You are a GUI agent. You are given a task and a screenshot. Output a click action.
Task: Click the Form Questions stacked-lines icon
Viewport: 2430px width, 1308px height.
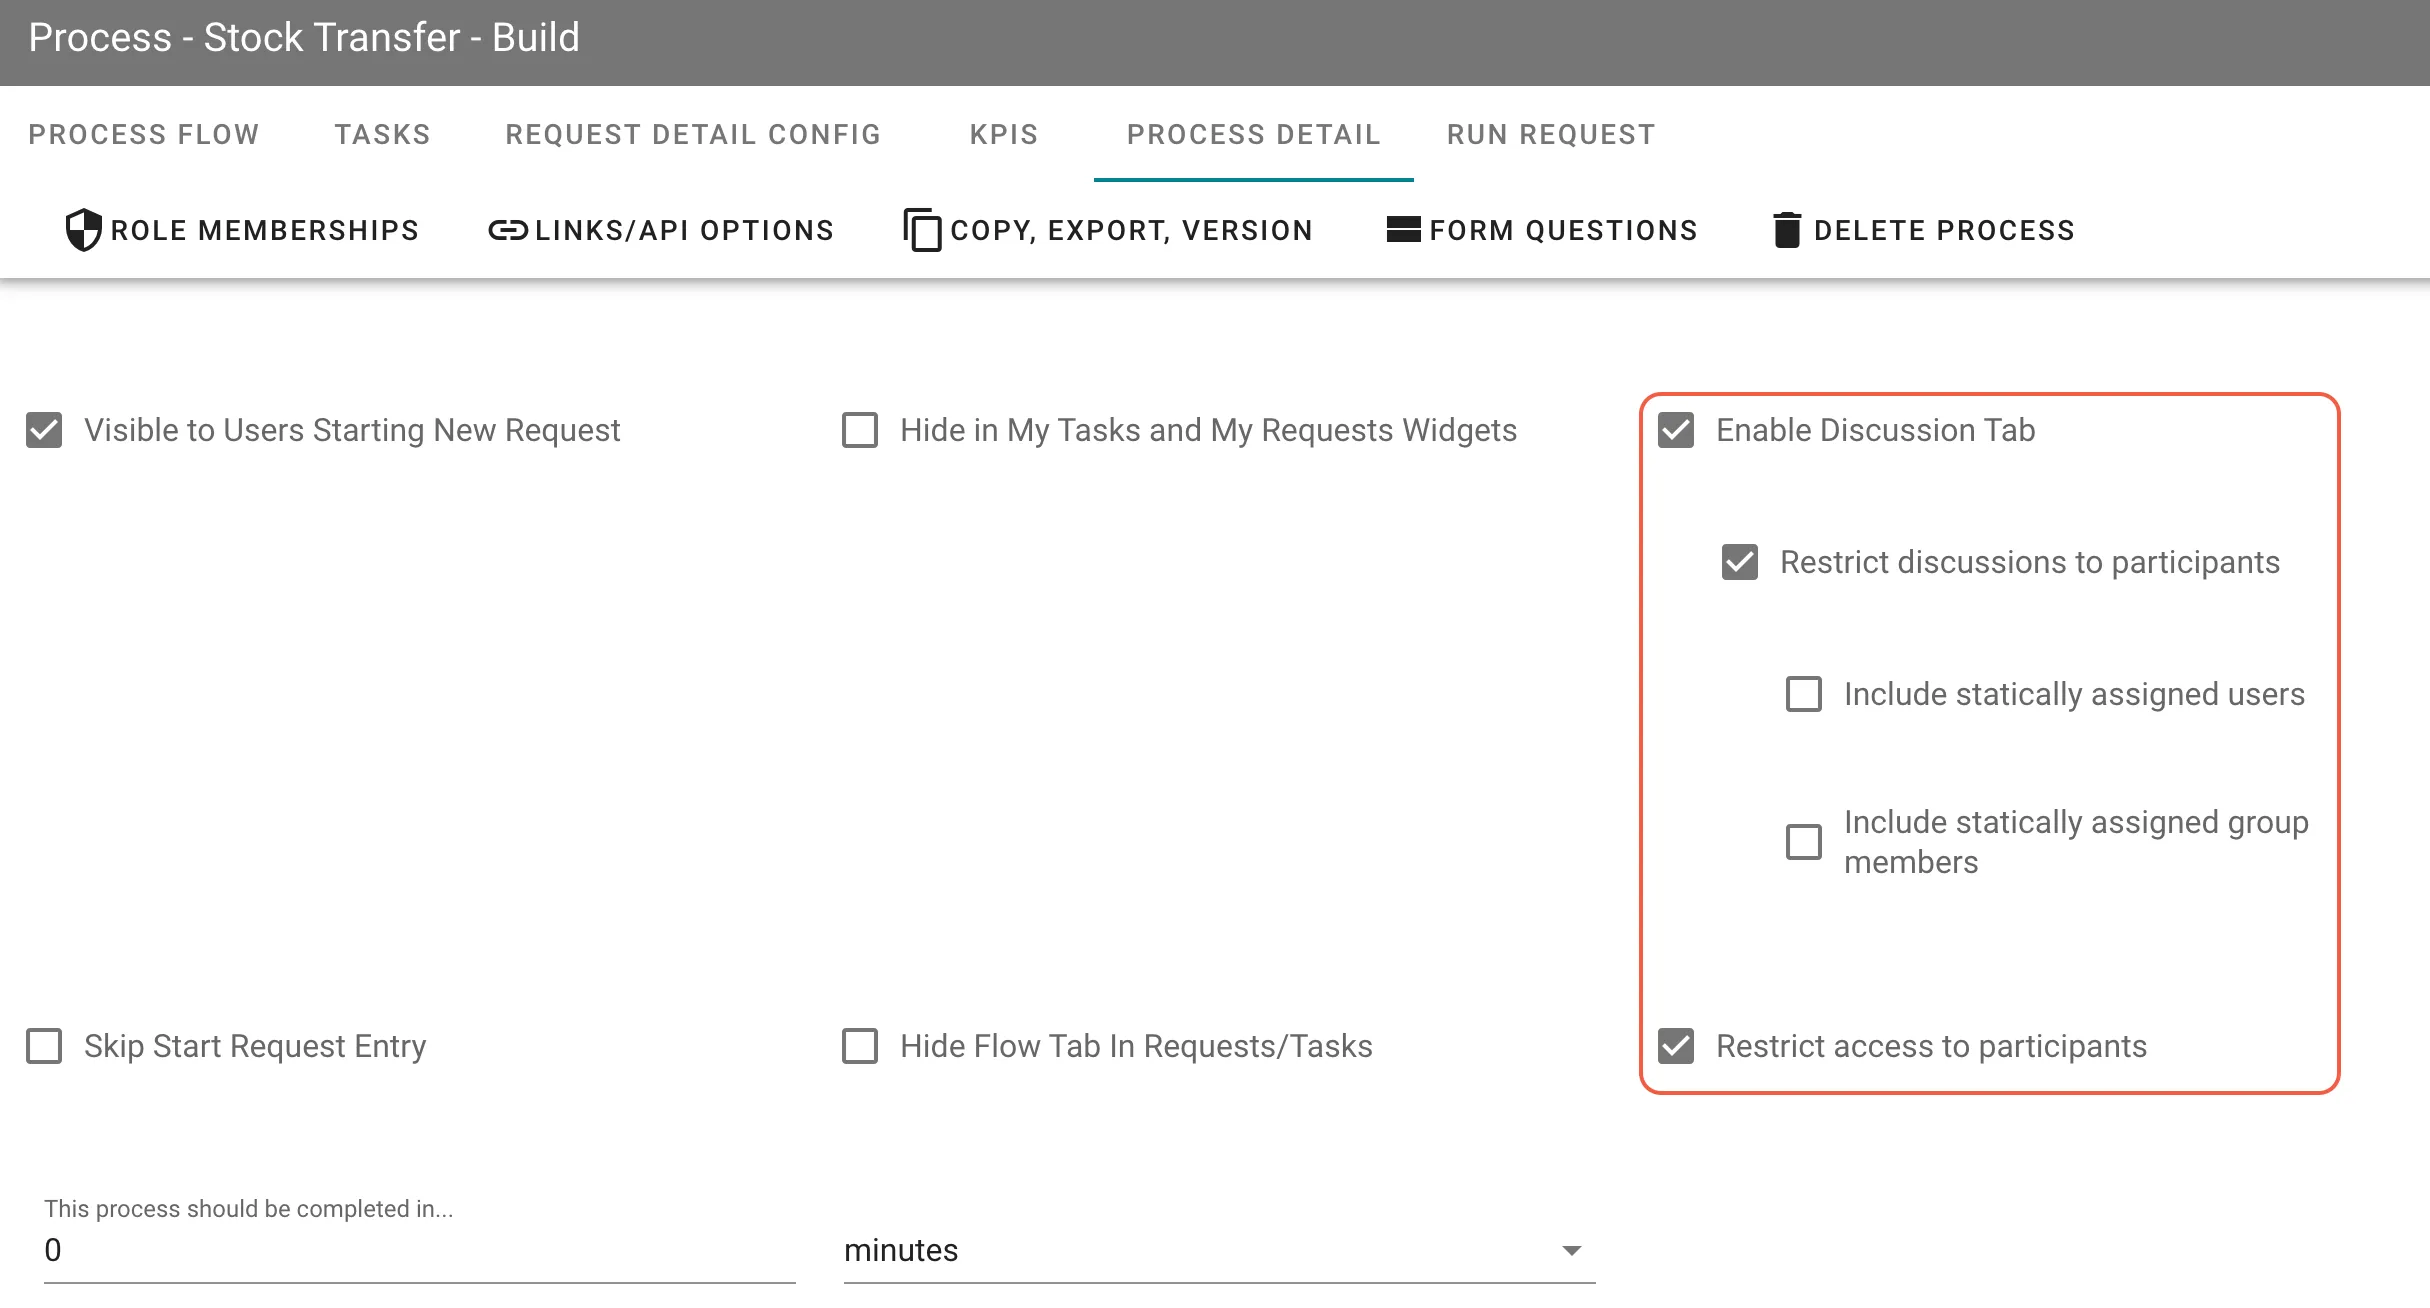(x=1402, y=229)
